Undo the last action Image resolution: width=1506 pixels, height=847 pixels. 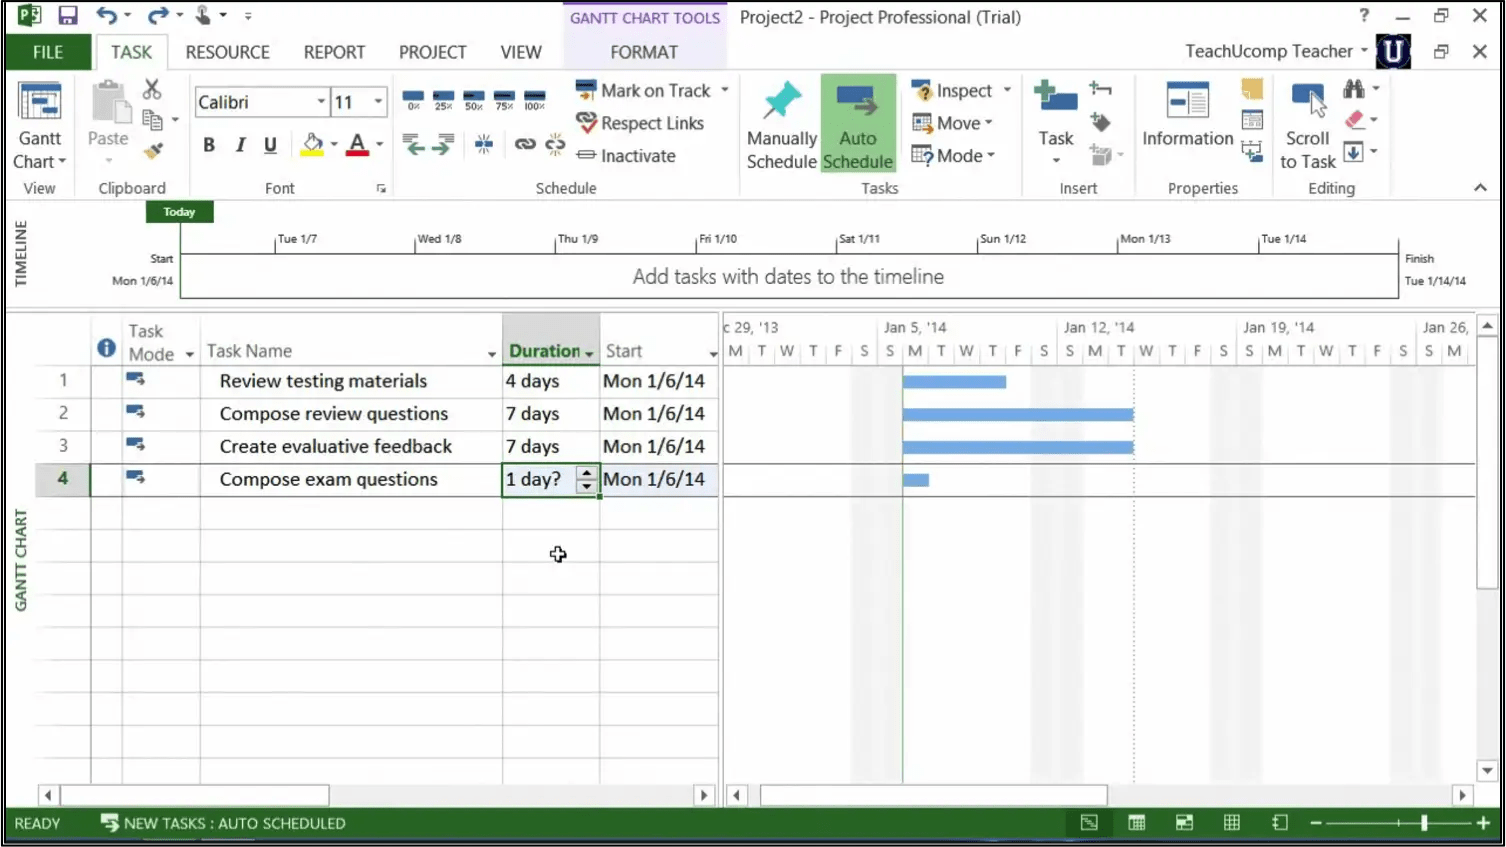tap(106, 16)
